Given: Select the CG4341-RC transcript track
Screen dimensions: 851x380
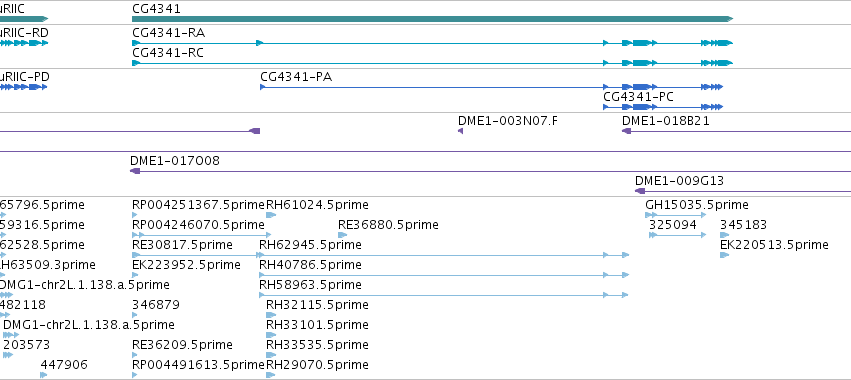Looking at the screenshot, I should [x=433, y=63].
